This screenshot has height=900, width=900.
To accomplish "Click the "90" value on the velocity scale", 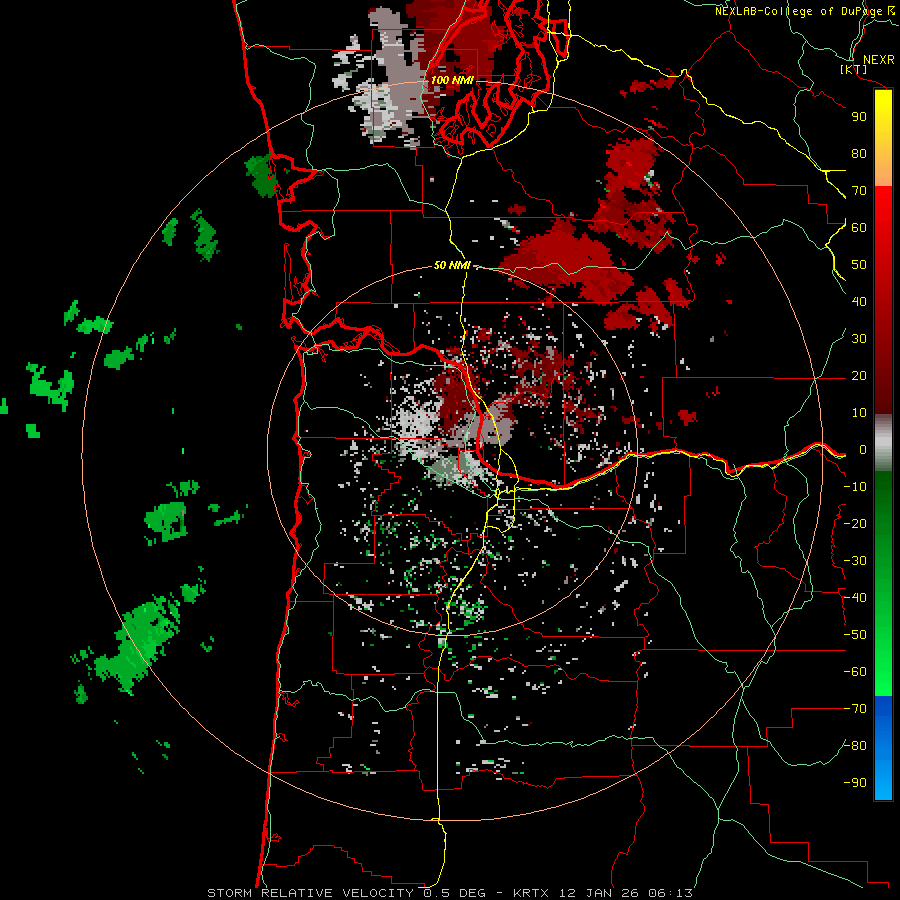I will point(859,117).
